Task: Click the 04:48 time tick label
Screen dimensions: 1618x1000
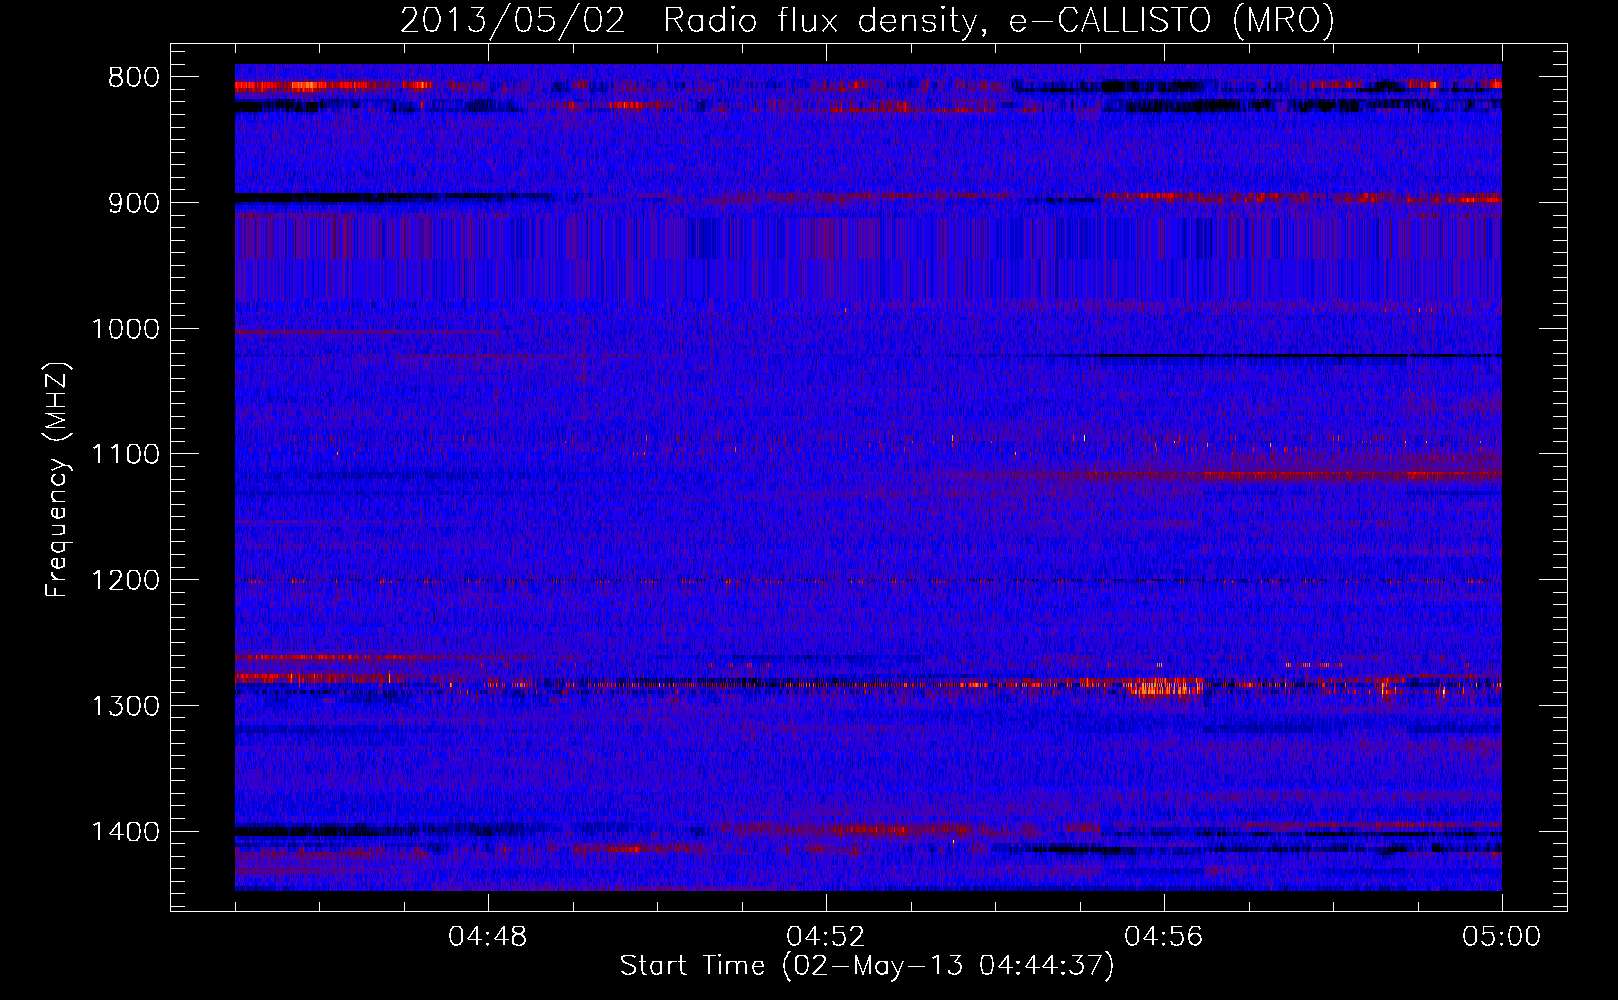Action: coord(488,937)
